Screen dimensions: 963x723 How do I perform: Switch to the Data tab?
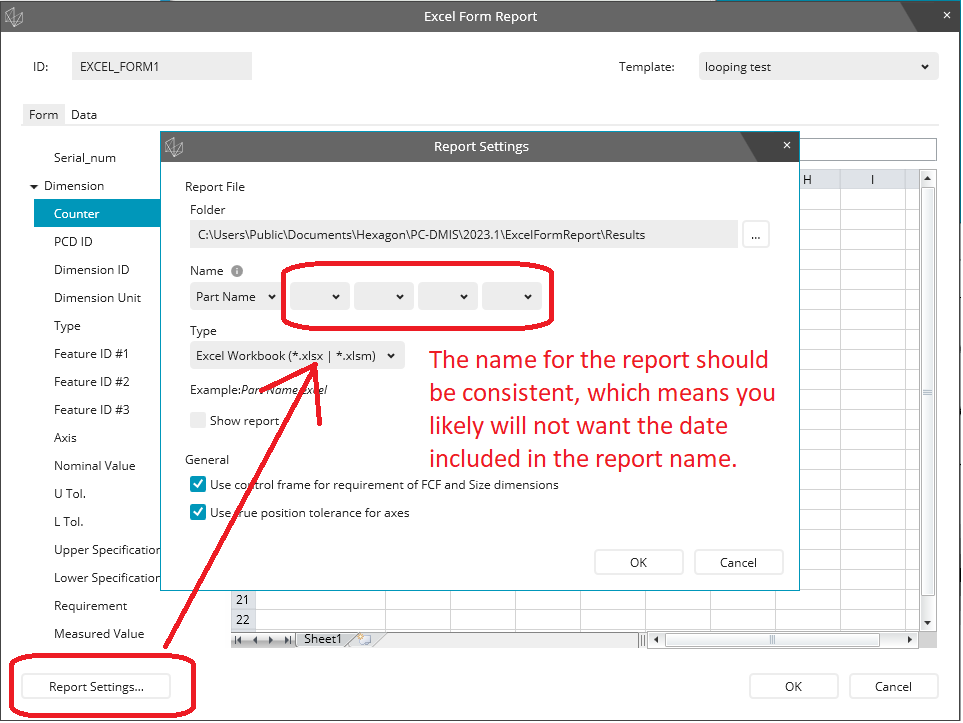click(x=83, y=114)
